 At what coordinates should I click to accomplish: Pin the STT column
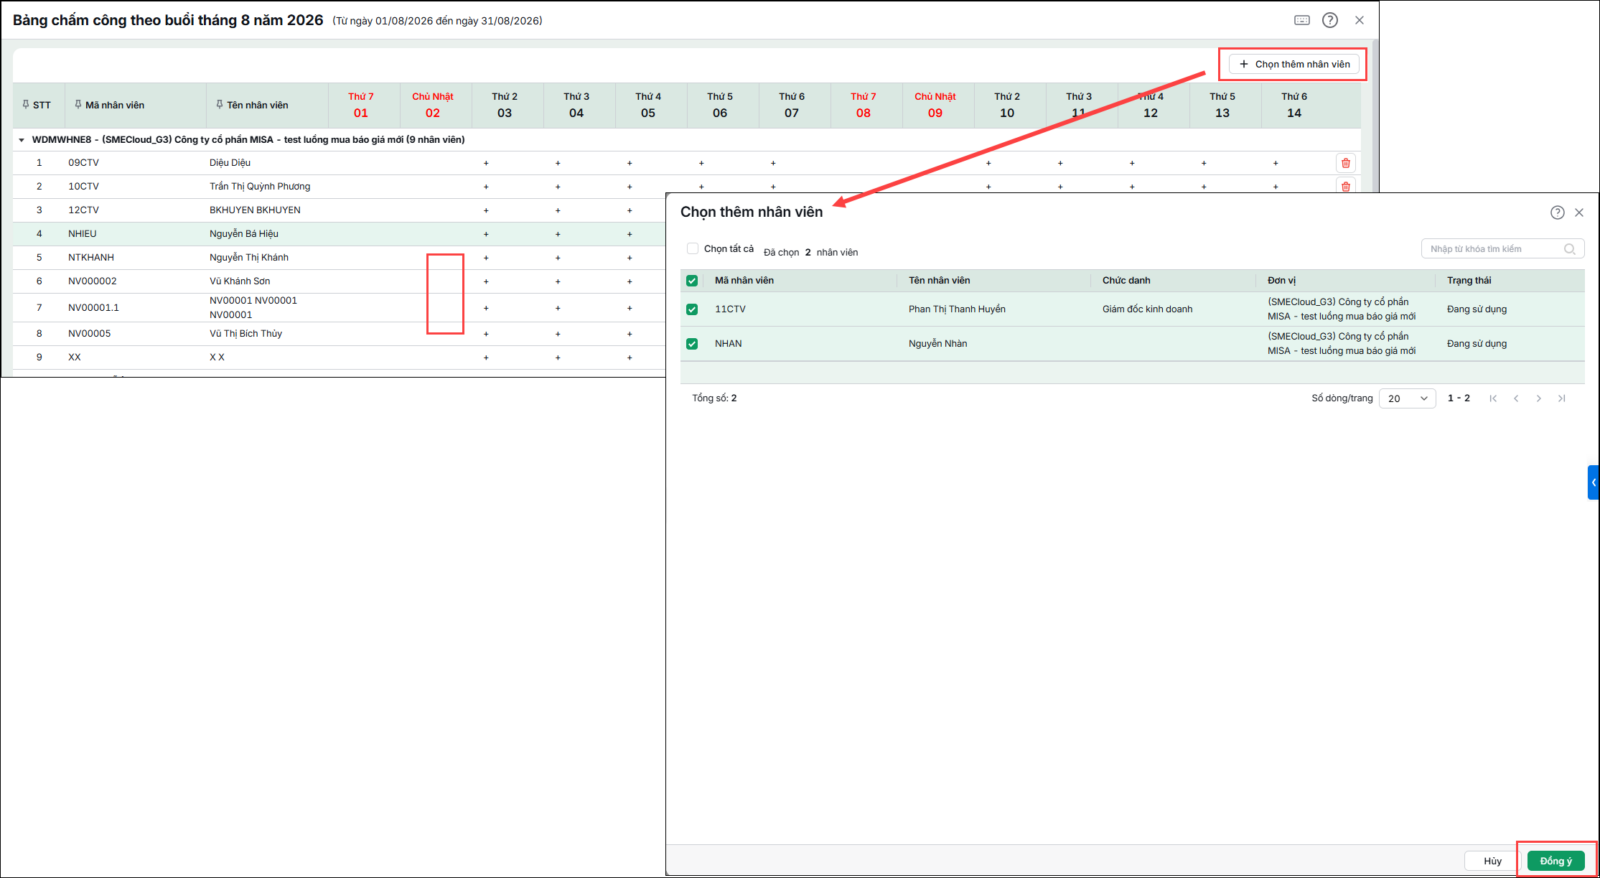[x=26, y=104]
